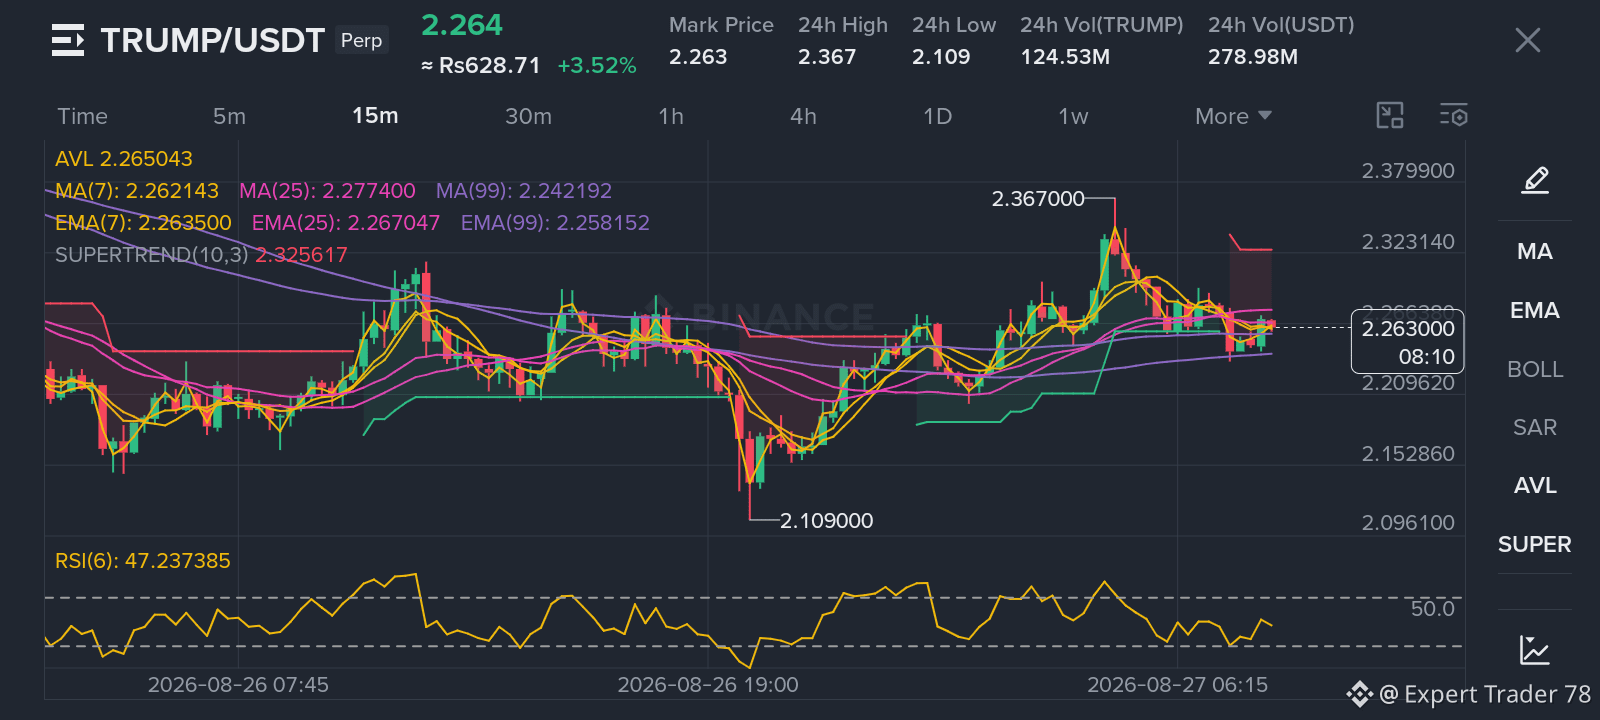Click the EMA(7) legend value
Image resolution: width=1600 pixels, height=720 pixels.
pyautogui.click(x=143, y=223)
